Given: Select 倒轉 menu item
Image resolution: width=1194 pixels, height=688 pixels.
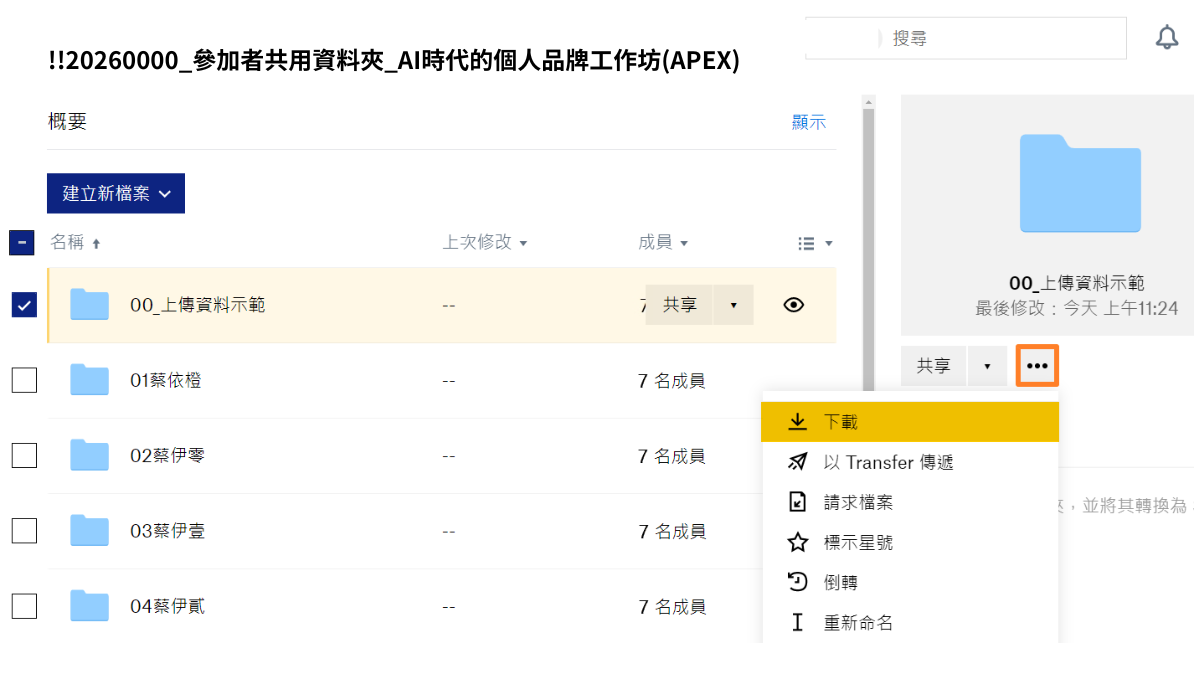Looking at the screenshot, I should click(x=910, y=582).
